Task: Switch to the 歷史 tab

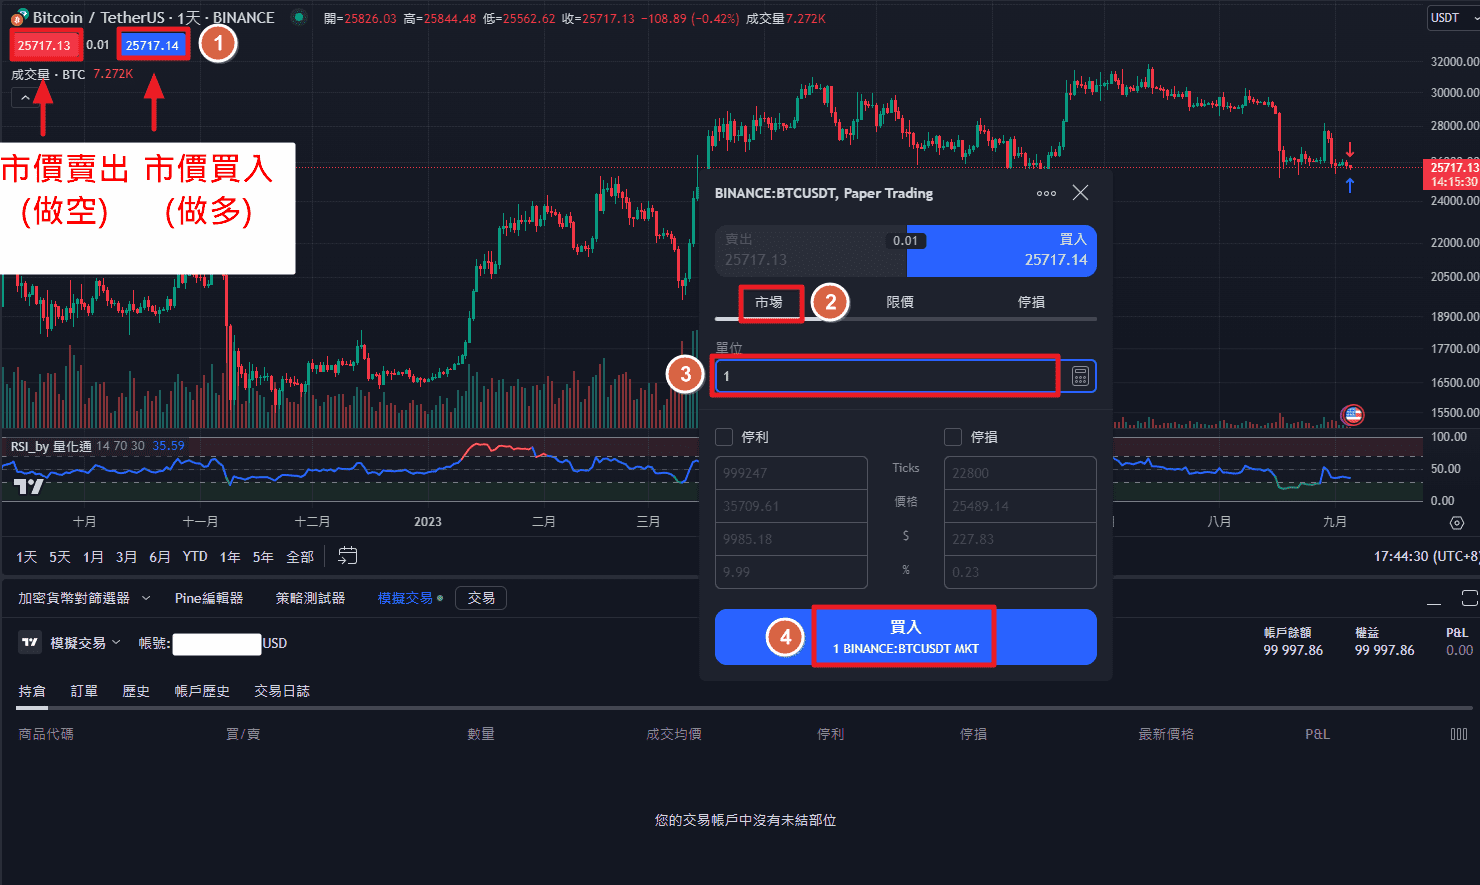Action: click(136, 691)
